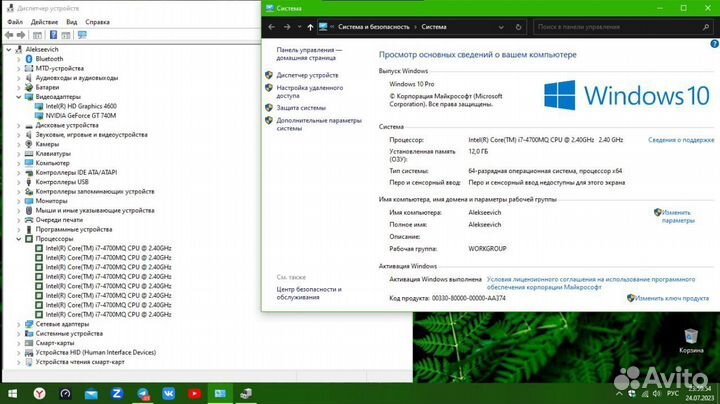
Task: Select Intel(R) HD Graphics 4600 adapter
Action: (x=81, y=106)
